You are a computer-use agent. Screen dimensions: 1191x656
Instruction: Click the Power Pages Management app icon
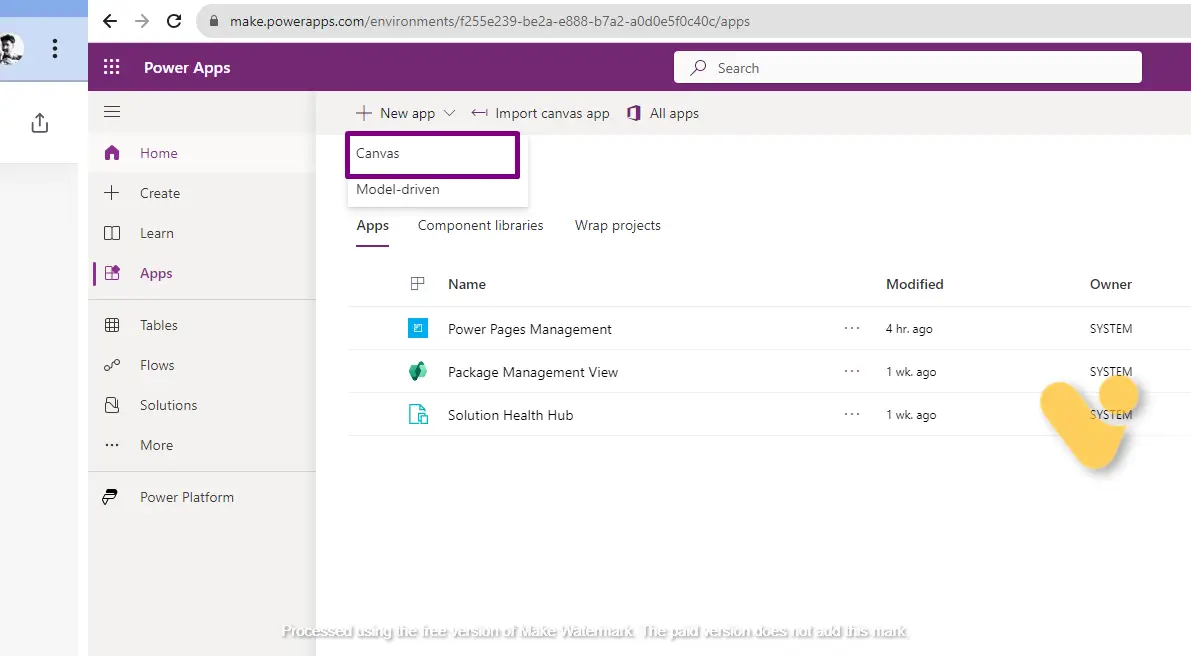418,328
